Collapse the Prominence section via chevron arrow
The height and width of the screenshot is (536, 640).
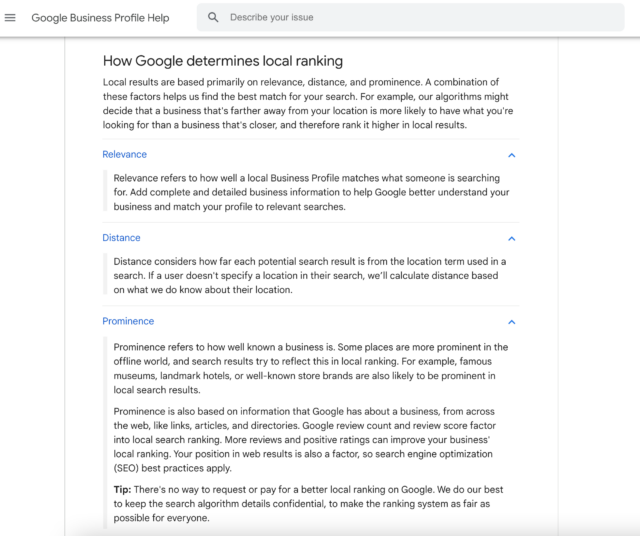[x=511, y=322]
